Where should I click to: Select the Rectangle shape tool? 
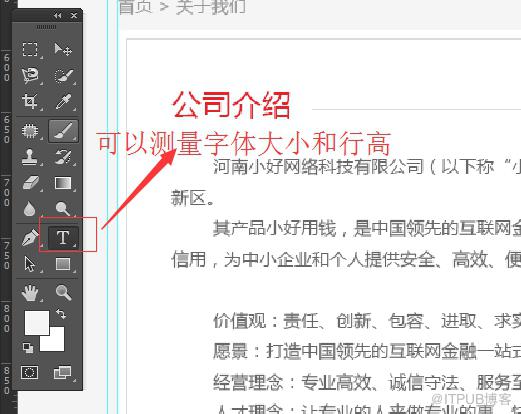(x=63, y=264)
